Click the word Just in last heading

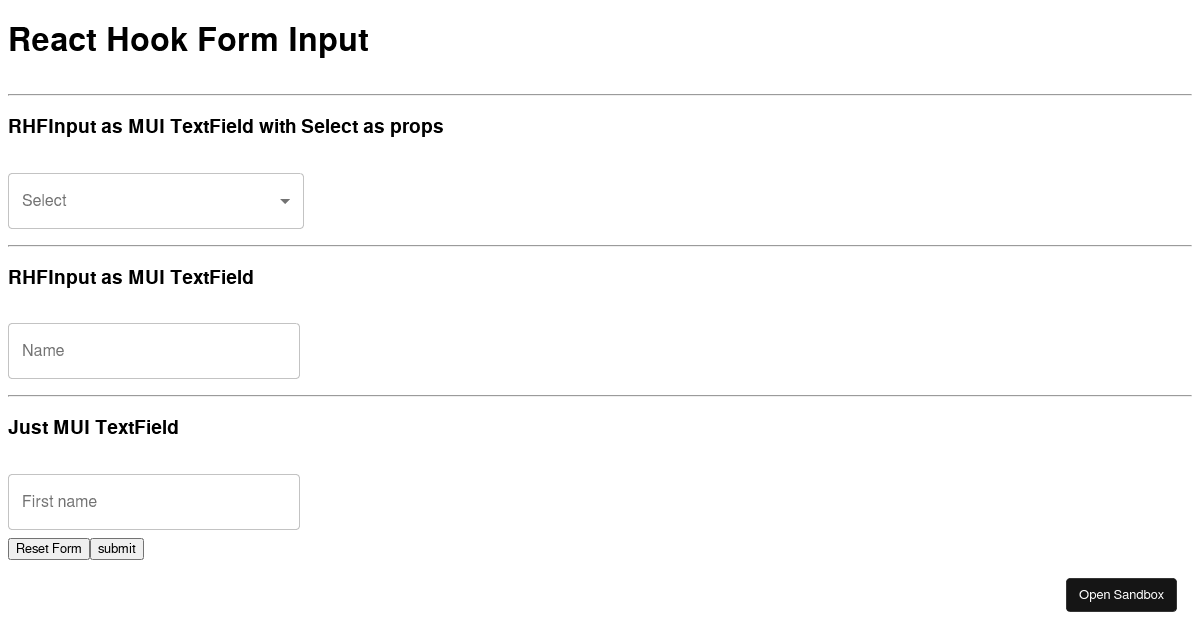click(28, 427)
